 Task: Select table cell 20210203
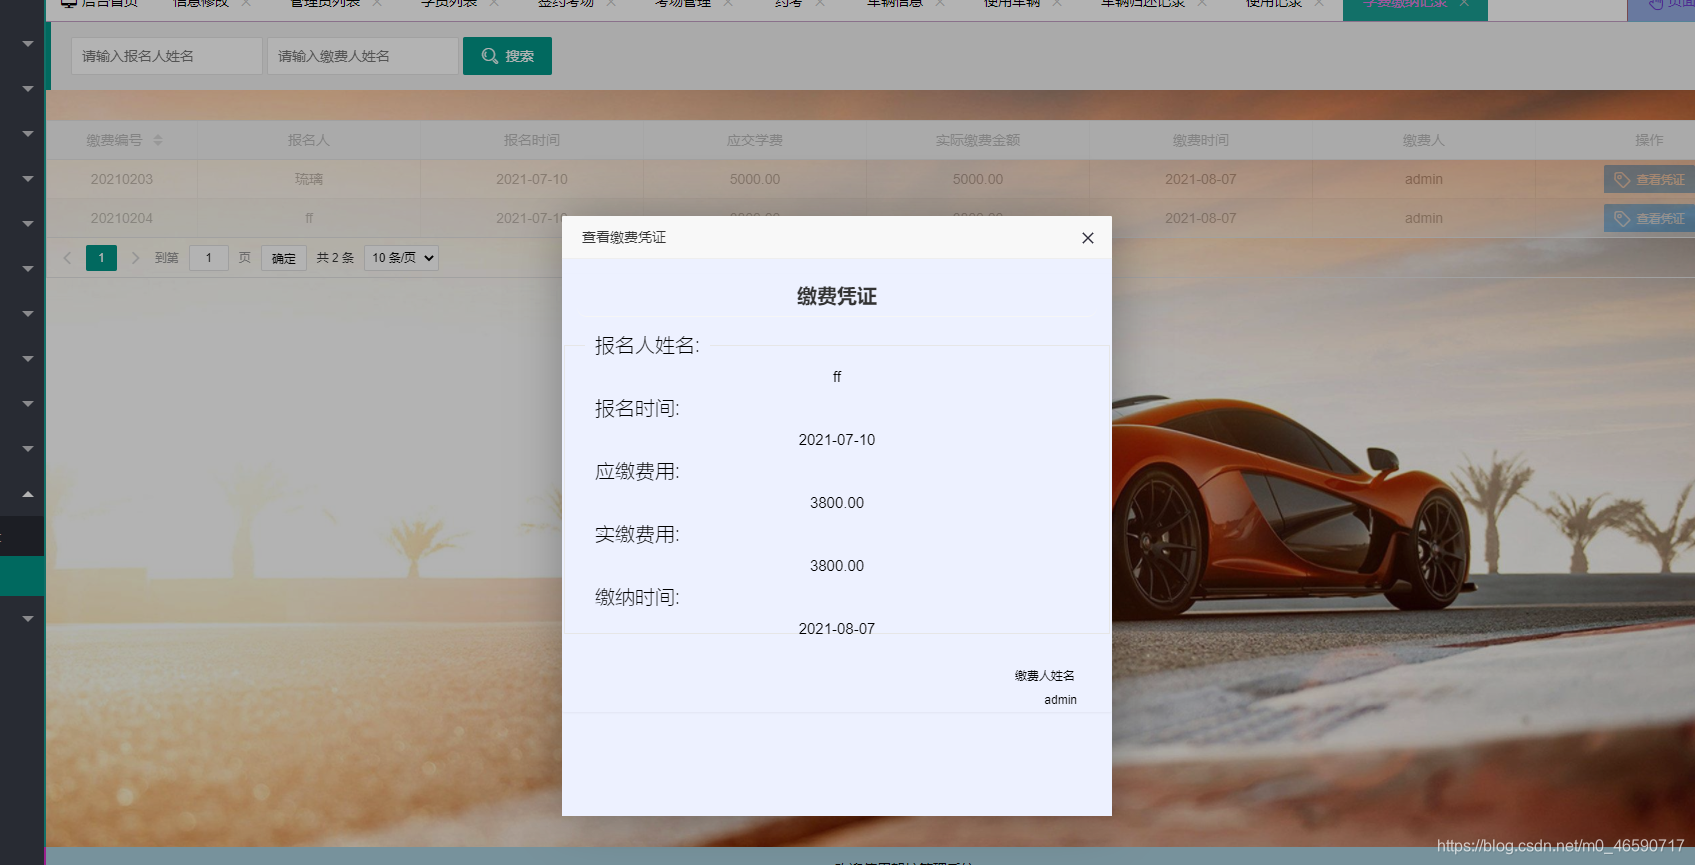pos(122,179)
